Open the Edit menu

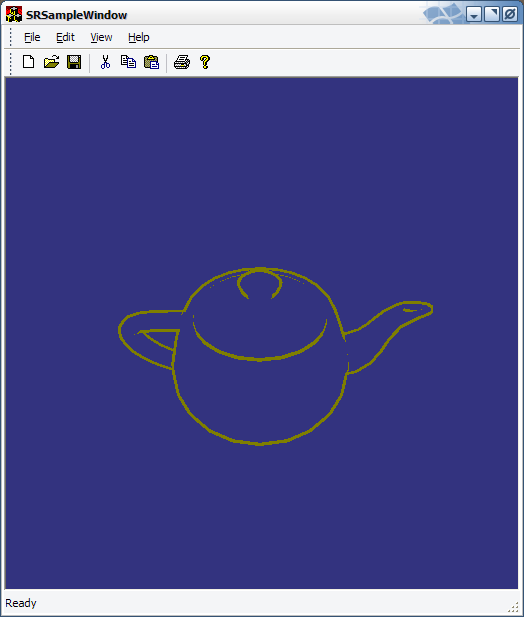pyautogui.click(x=65, y=37)
